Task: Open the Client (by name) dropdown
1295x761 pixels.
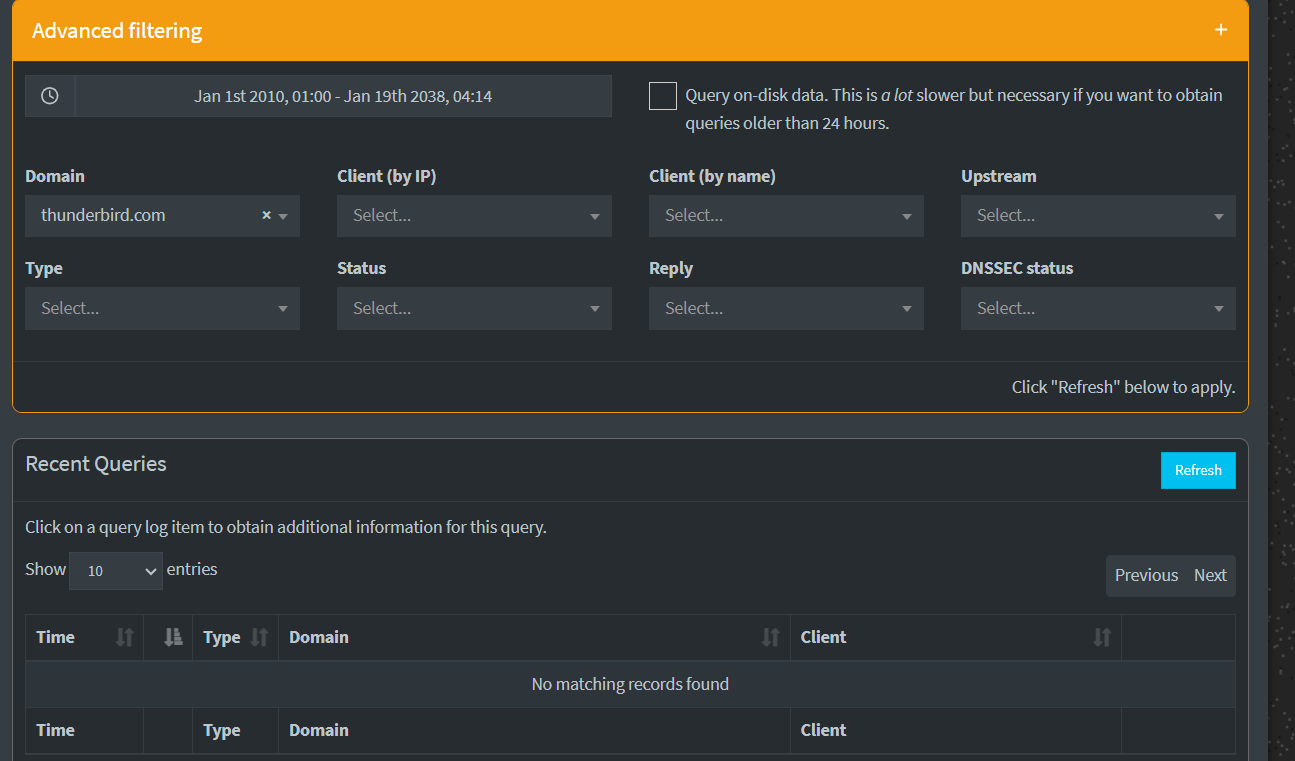Action: (x=786, y=215)
